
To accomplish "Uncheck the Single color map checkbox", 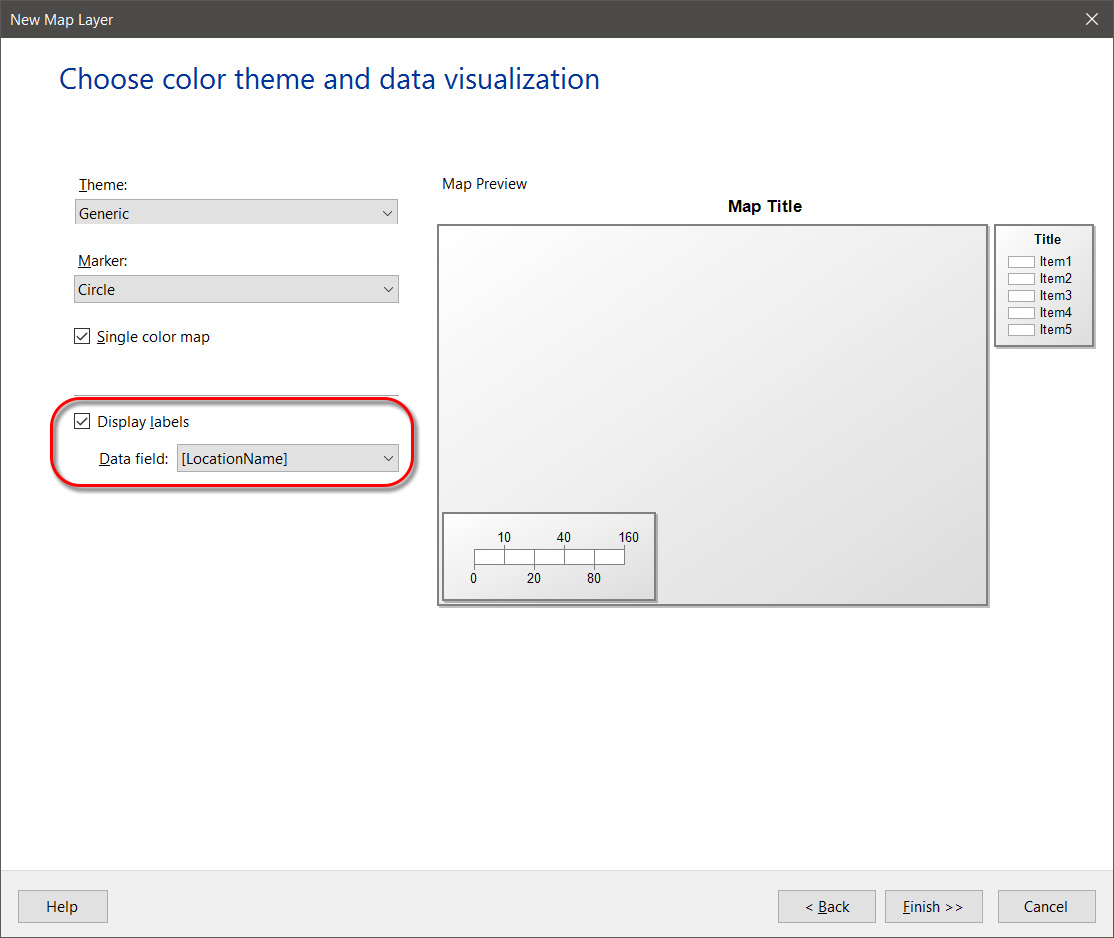I will [83, 337].
